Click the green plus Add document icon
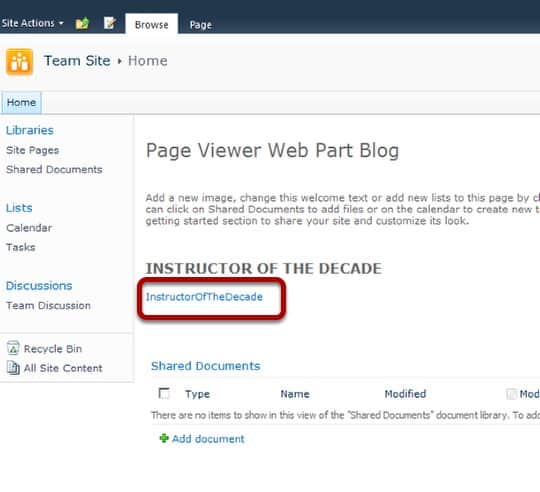The height and width of the screenshot is (492, 540). tap(164, 438)
